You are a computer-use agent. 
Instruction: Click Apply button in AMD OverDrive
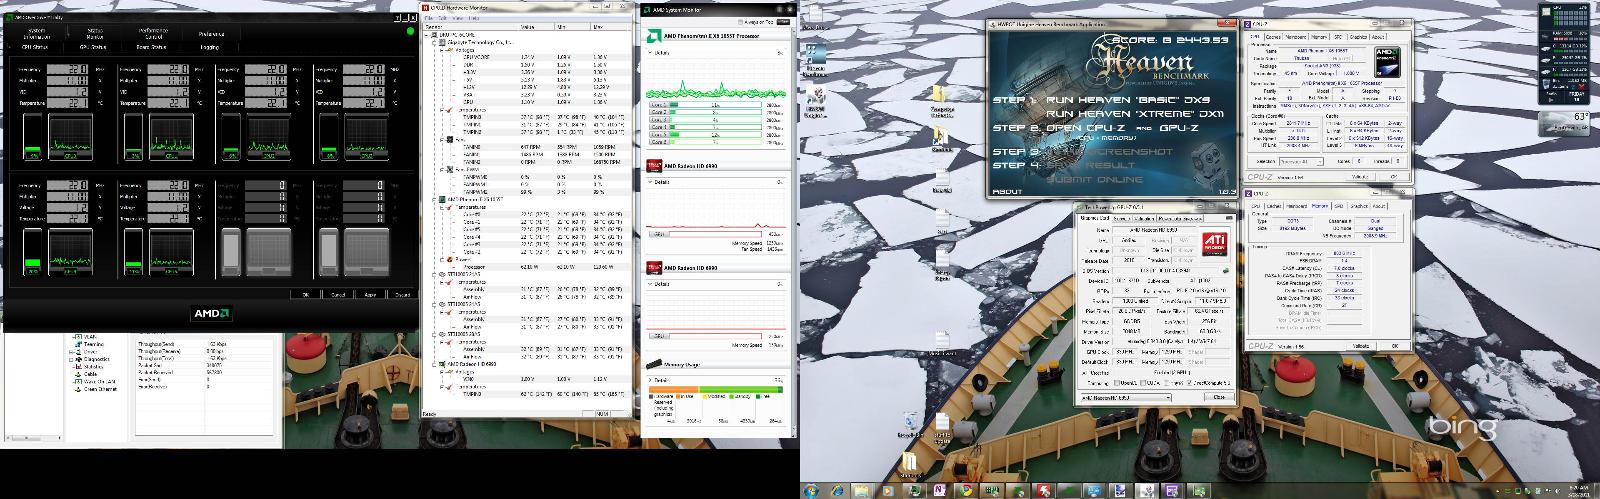tap(370, 295)
